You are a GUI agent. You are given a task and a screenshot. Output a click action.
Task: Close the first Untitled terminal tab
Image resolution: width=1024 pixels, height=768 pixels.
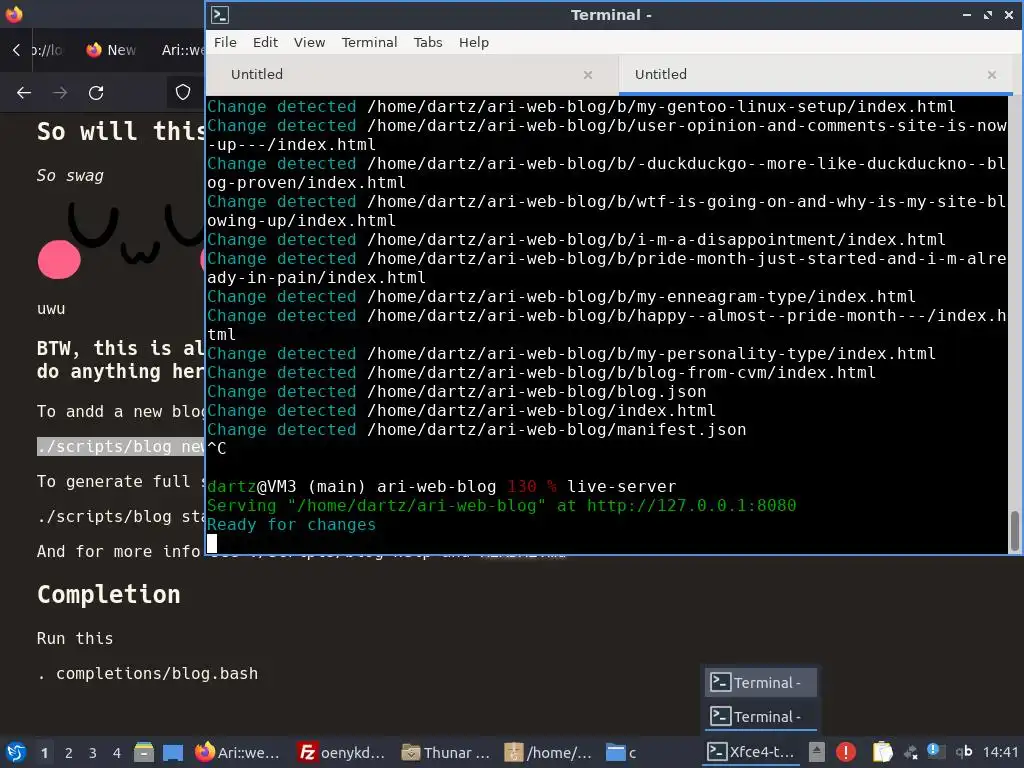[x=588, y=75]
